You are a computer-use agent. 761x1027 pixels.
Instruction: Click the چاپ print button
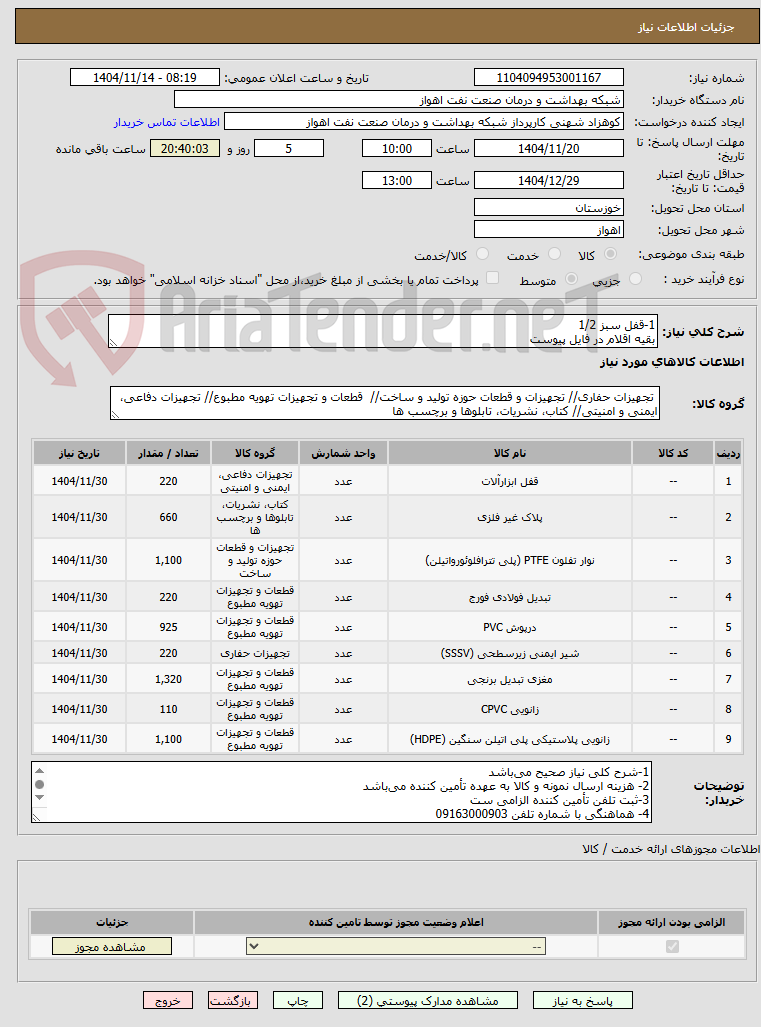pyautogui.click(x=297, y=1000)
